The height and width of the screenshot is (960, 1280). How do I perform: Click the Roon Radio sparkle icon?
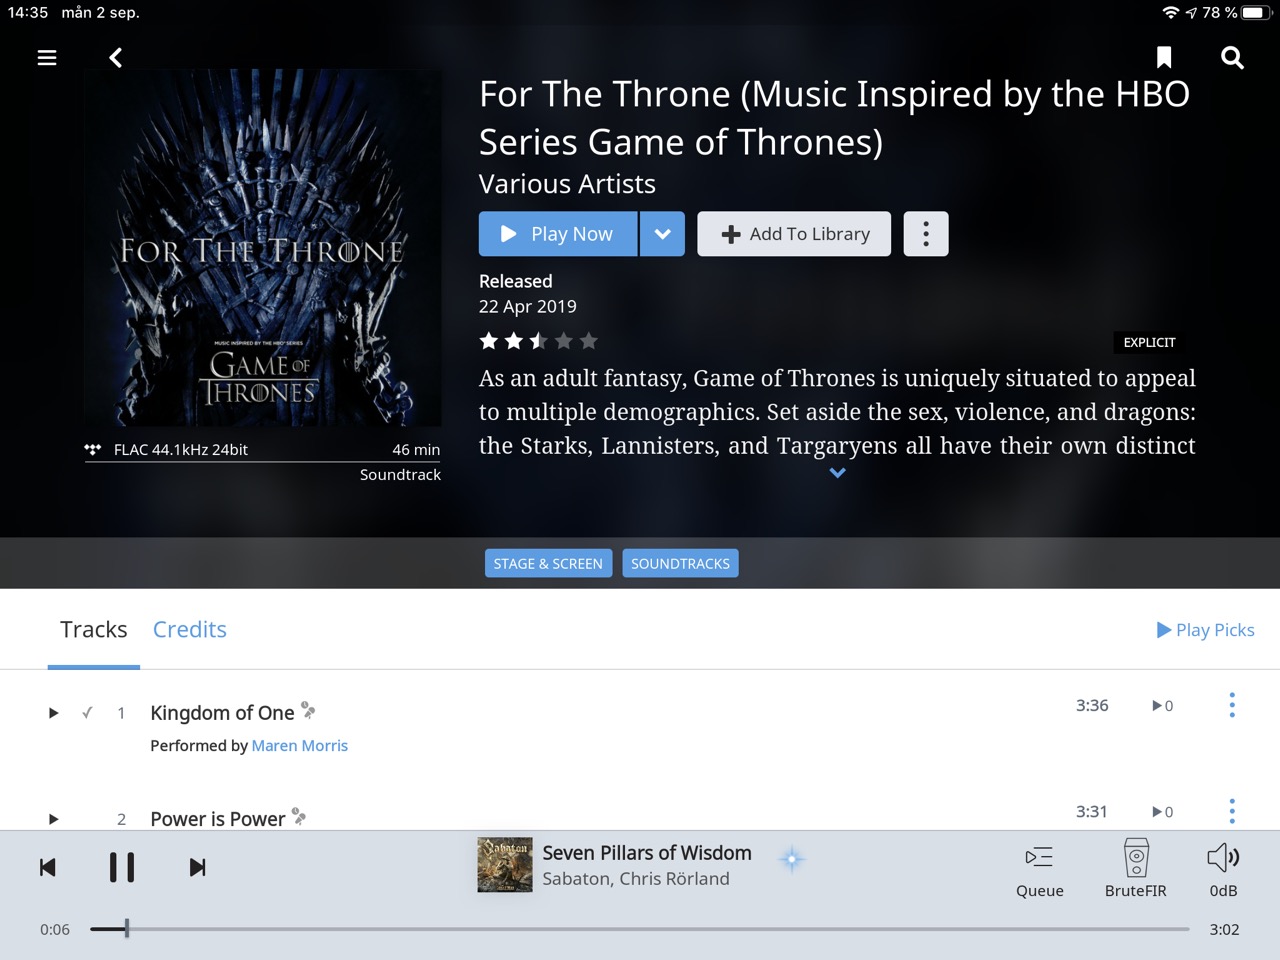tap(792, 859)
